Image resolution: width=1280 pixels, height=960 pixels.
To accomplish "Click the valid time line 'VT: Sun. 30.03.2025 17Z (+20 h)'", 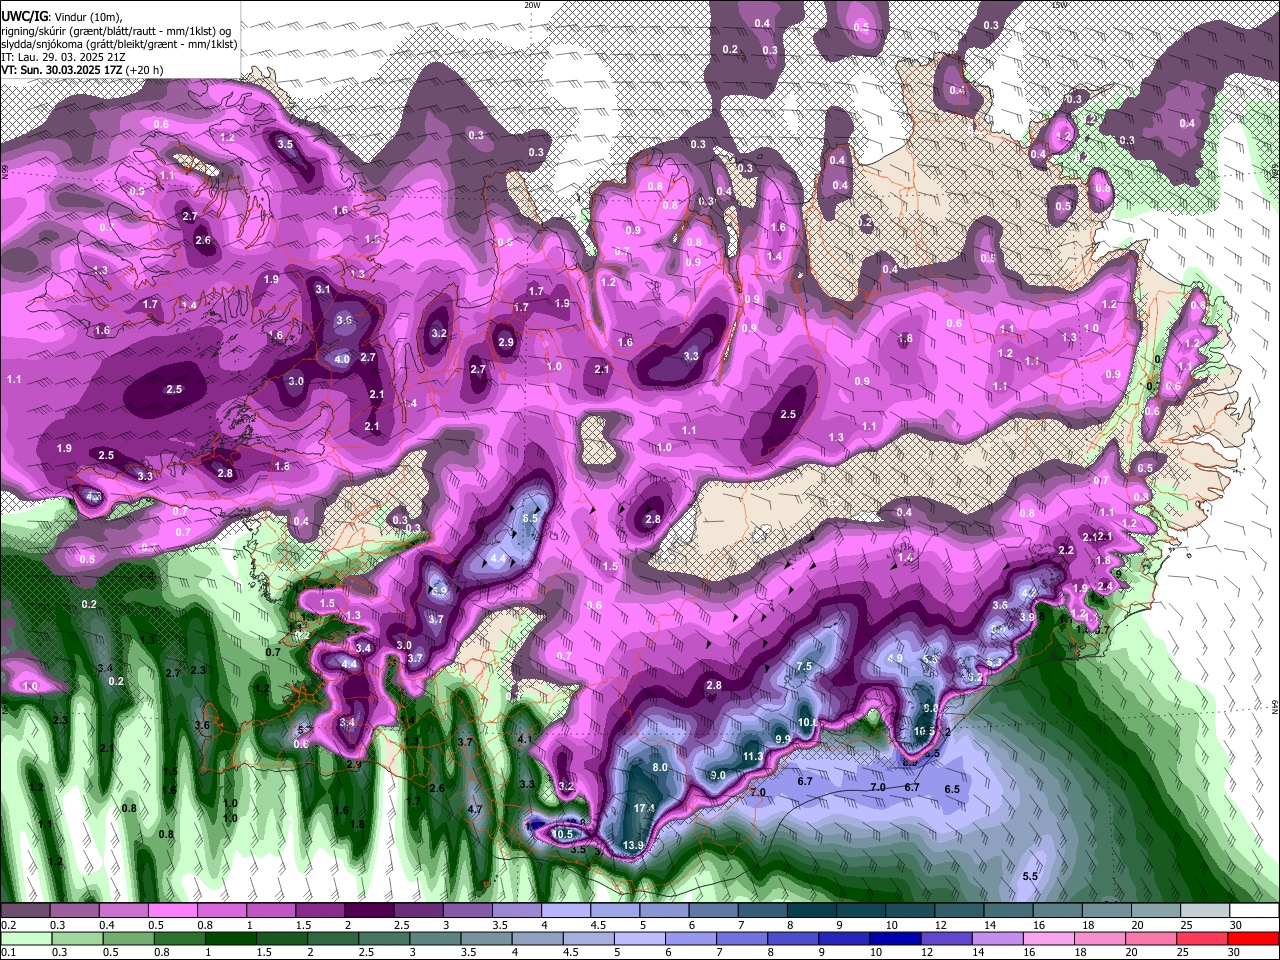I will (82, 70).
